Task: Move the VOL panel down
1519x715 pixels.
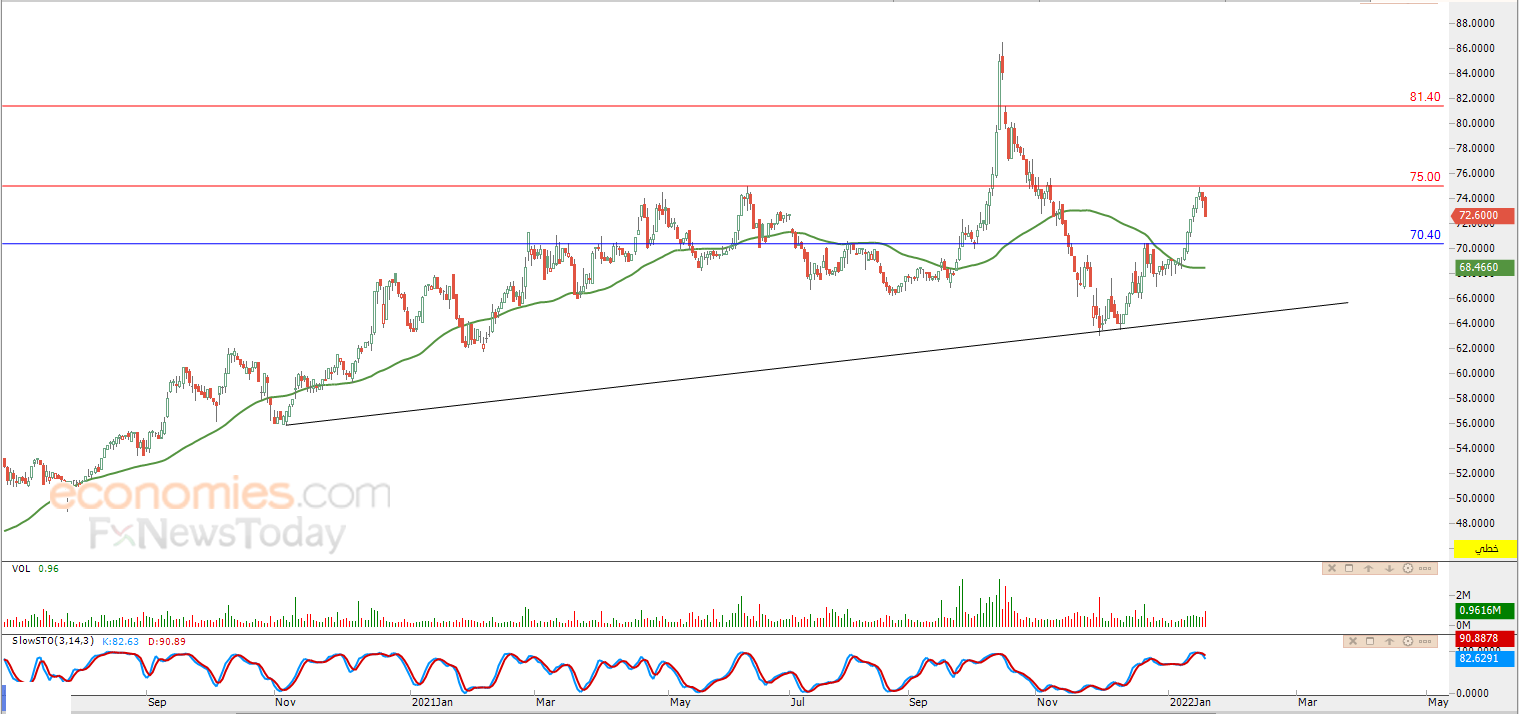Action: (1389, 569)
